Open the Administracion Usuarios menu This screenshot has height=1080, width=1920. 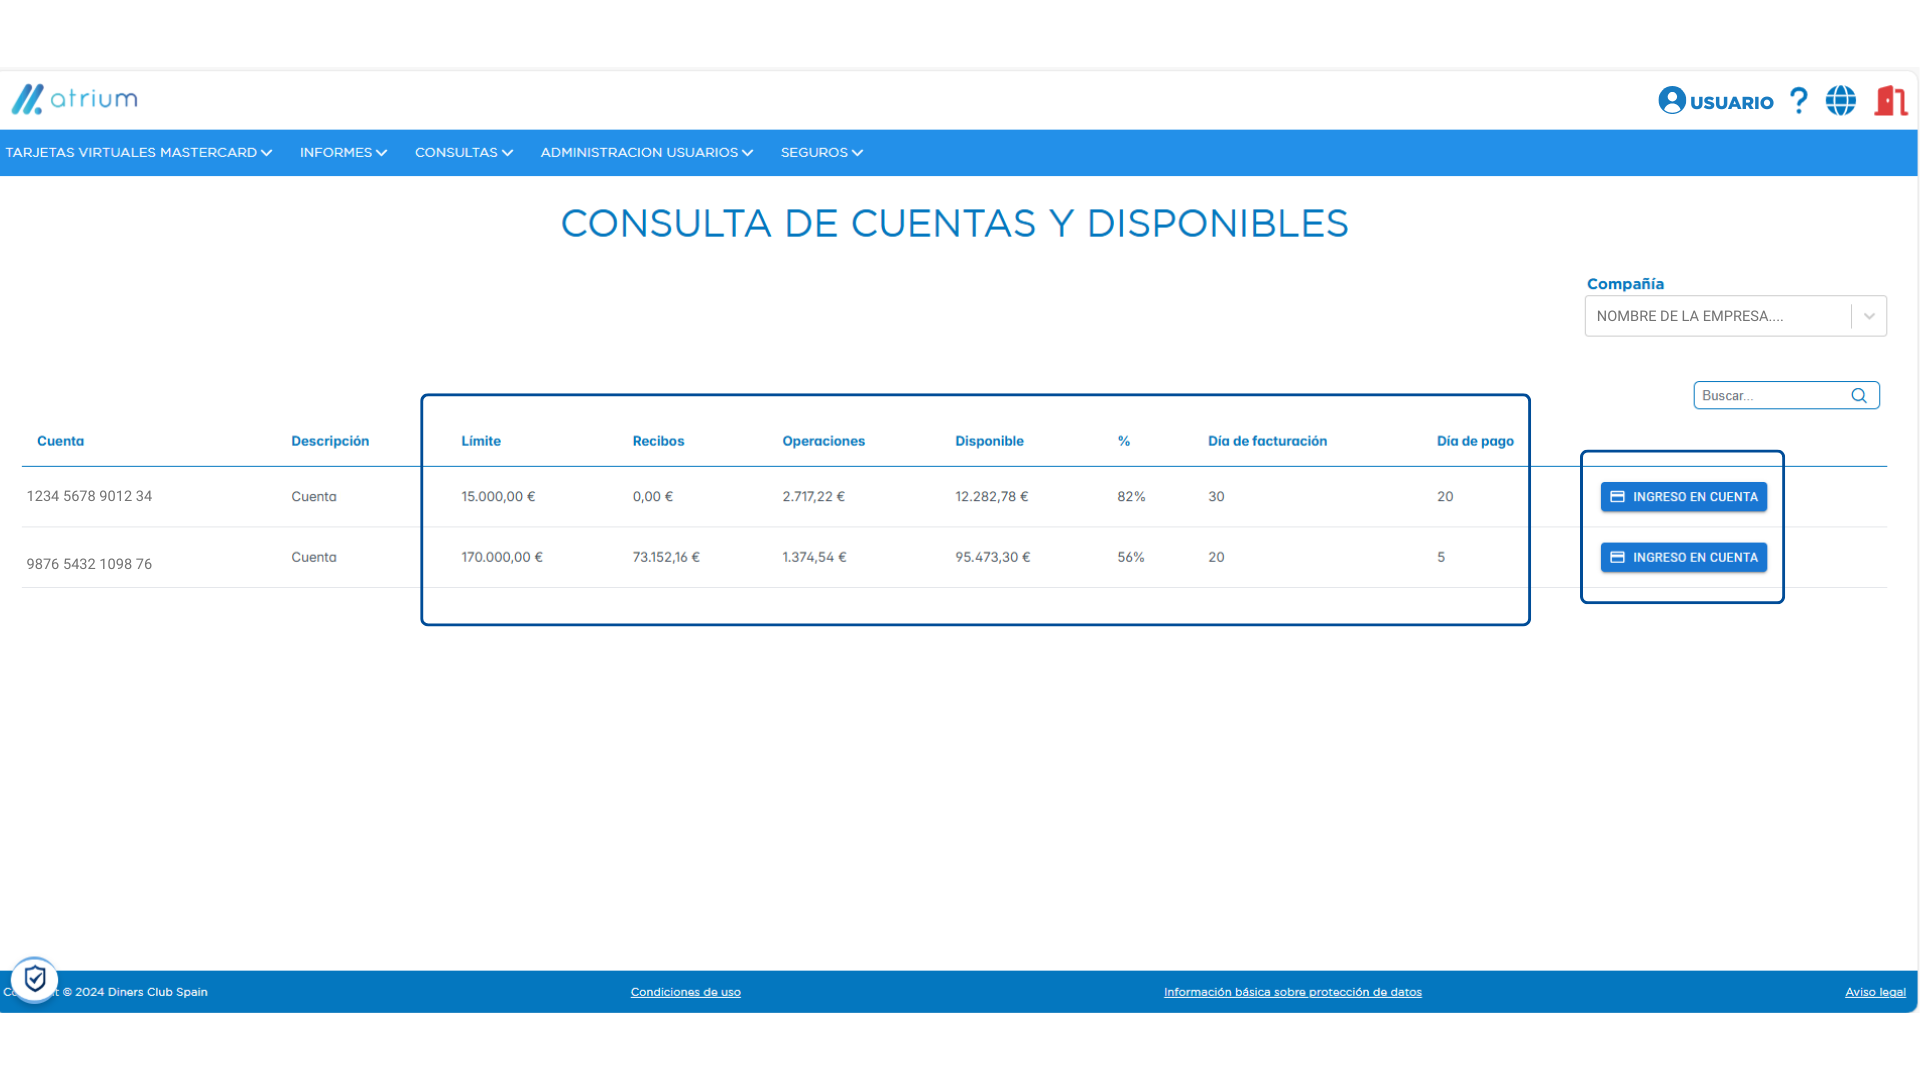point(646,153)
